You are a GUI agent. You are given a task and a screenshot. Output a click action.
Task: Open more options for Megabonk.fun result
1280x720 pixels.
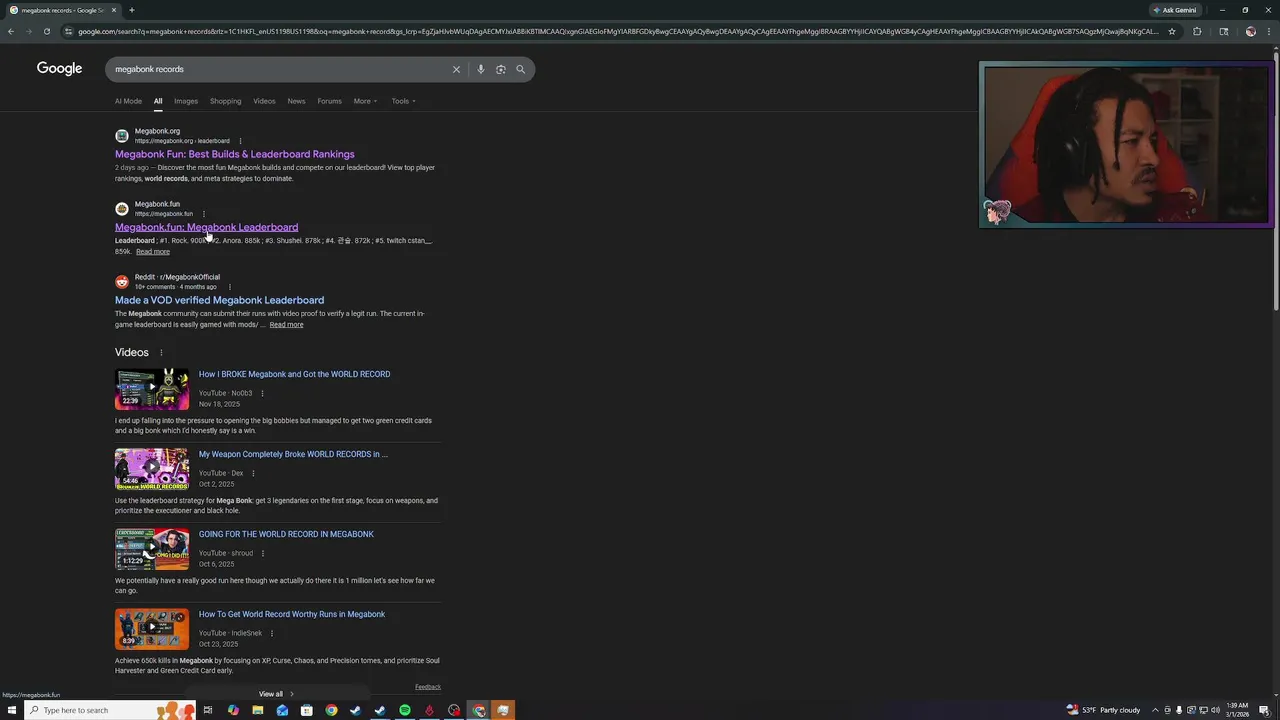pos(203,214)
